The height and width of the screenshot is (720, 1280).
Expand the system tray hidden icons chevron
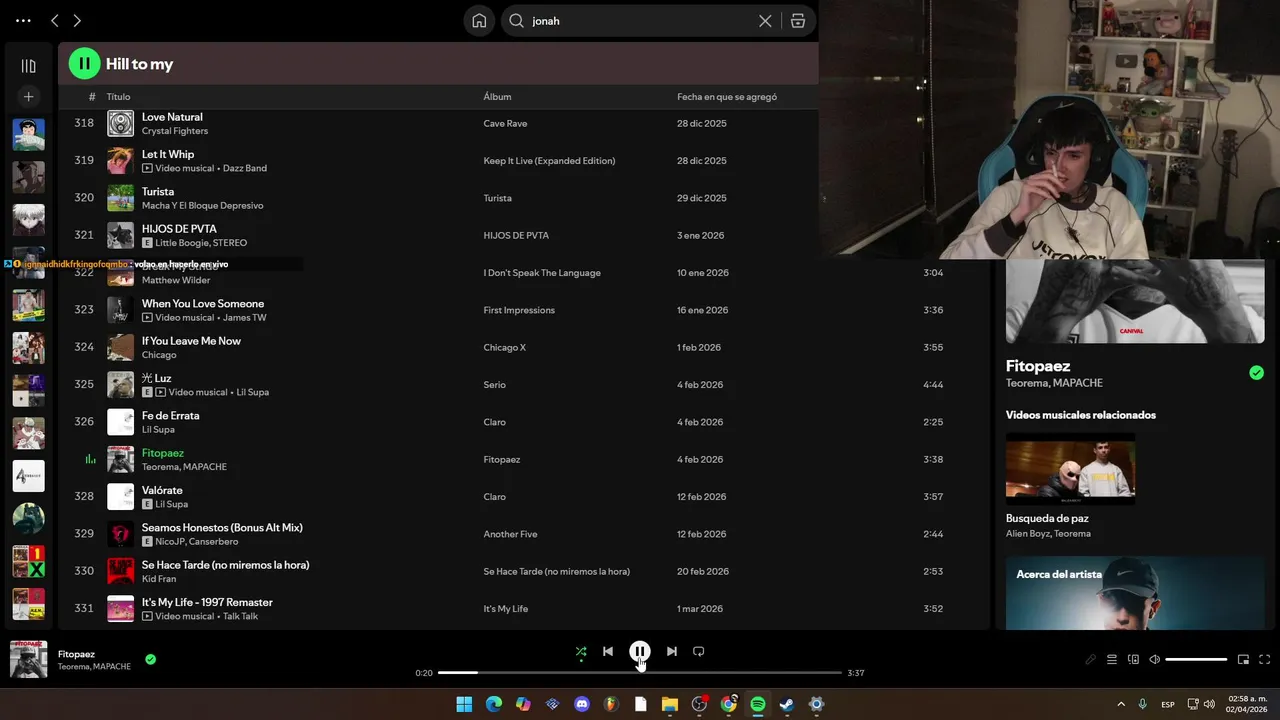point(1121,704)
